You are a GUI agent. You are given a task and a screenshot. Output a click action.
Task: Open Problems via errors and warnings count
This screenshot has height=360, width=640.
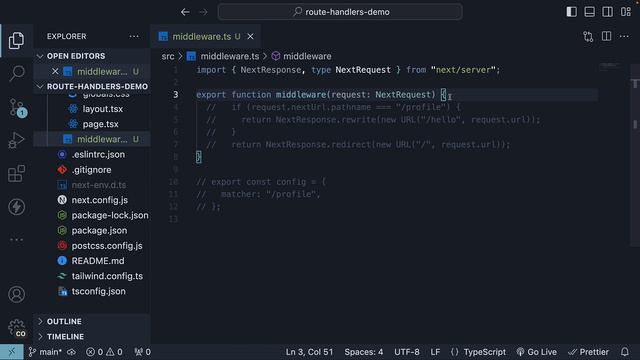(104, 352)
